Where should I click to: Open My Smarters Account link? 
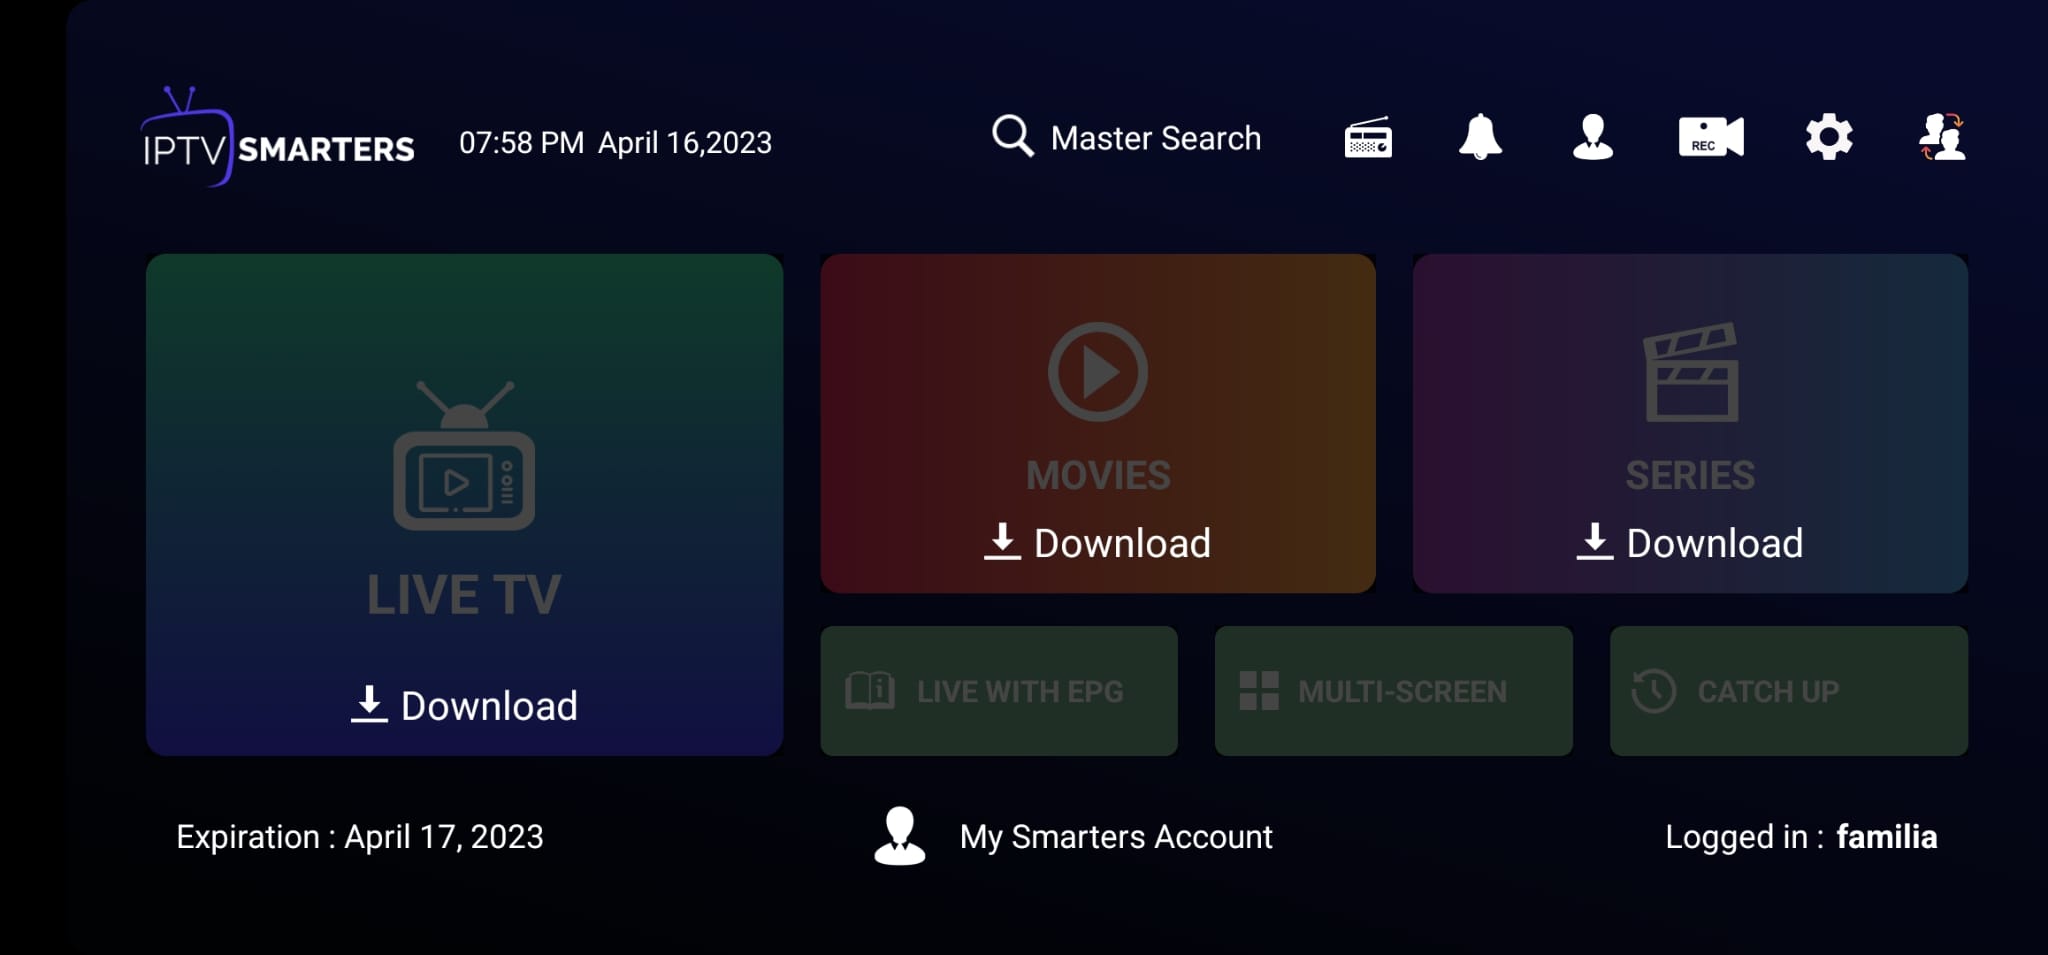(1116, 836)
